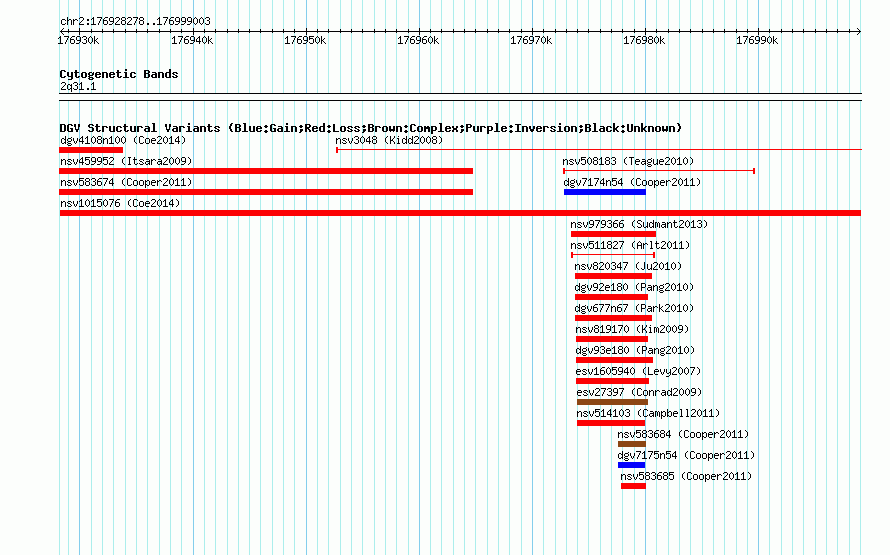890x555 pixels.
Task: Click the 176950k ruler label
Action: (305, 40)
